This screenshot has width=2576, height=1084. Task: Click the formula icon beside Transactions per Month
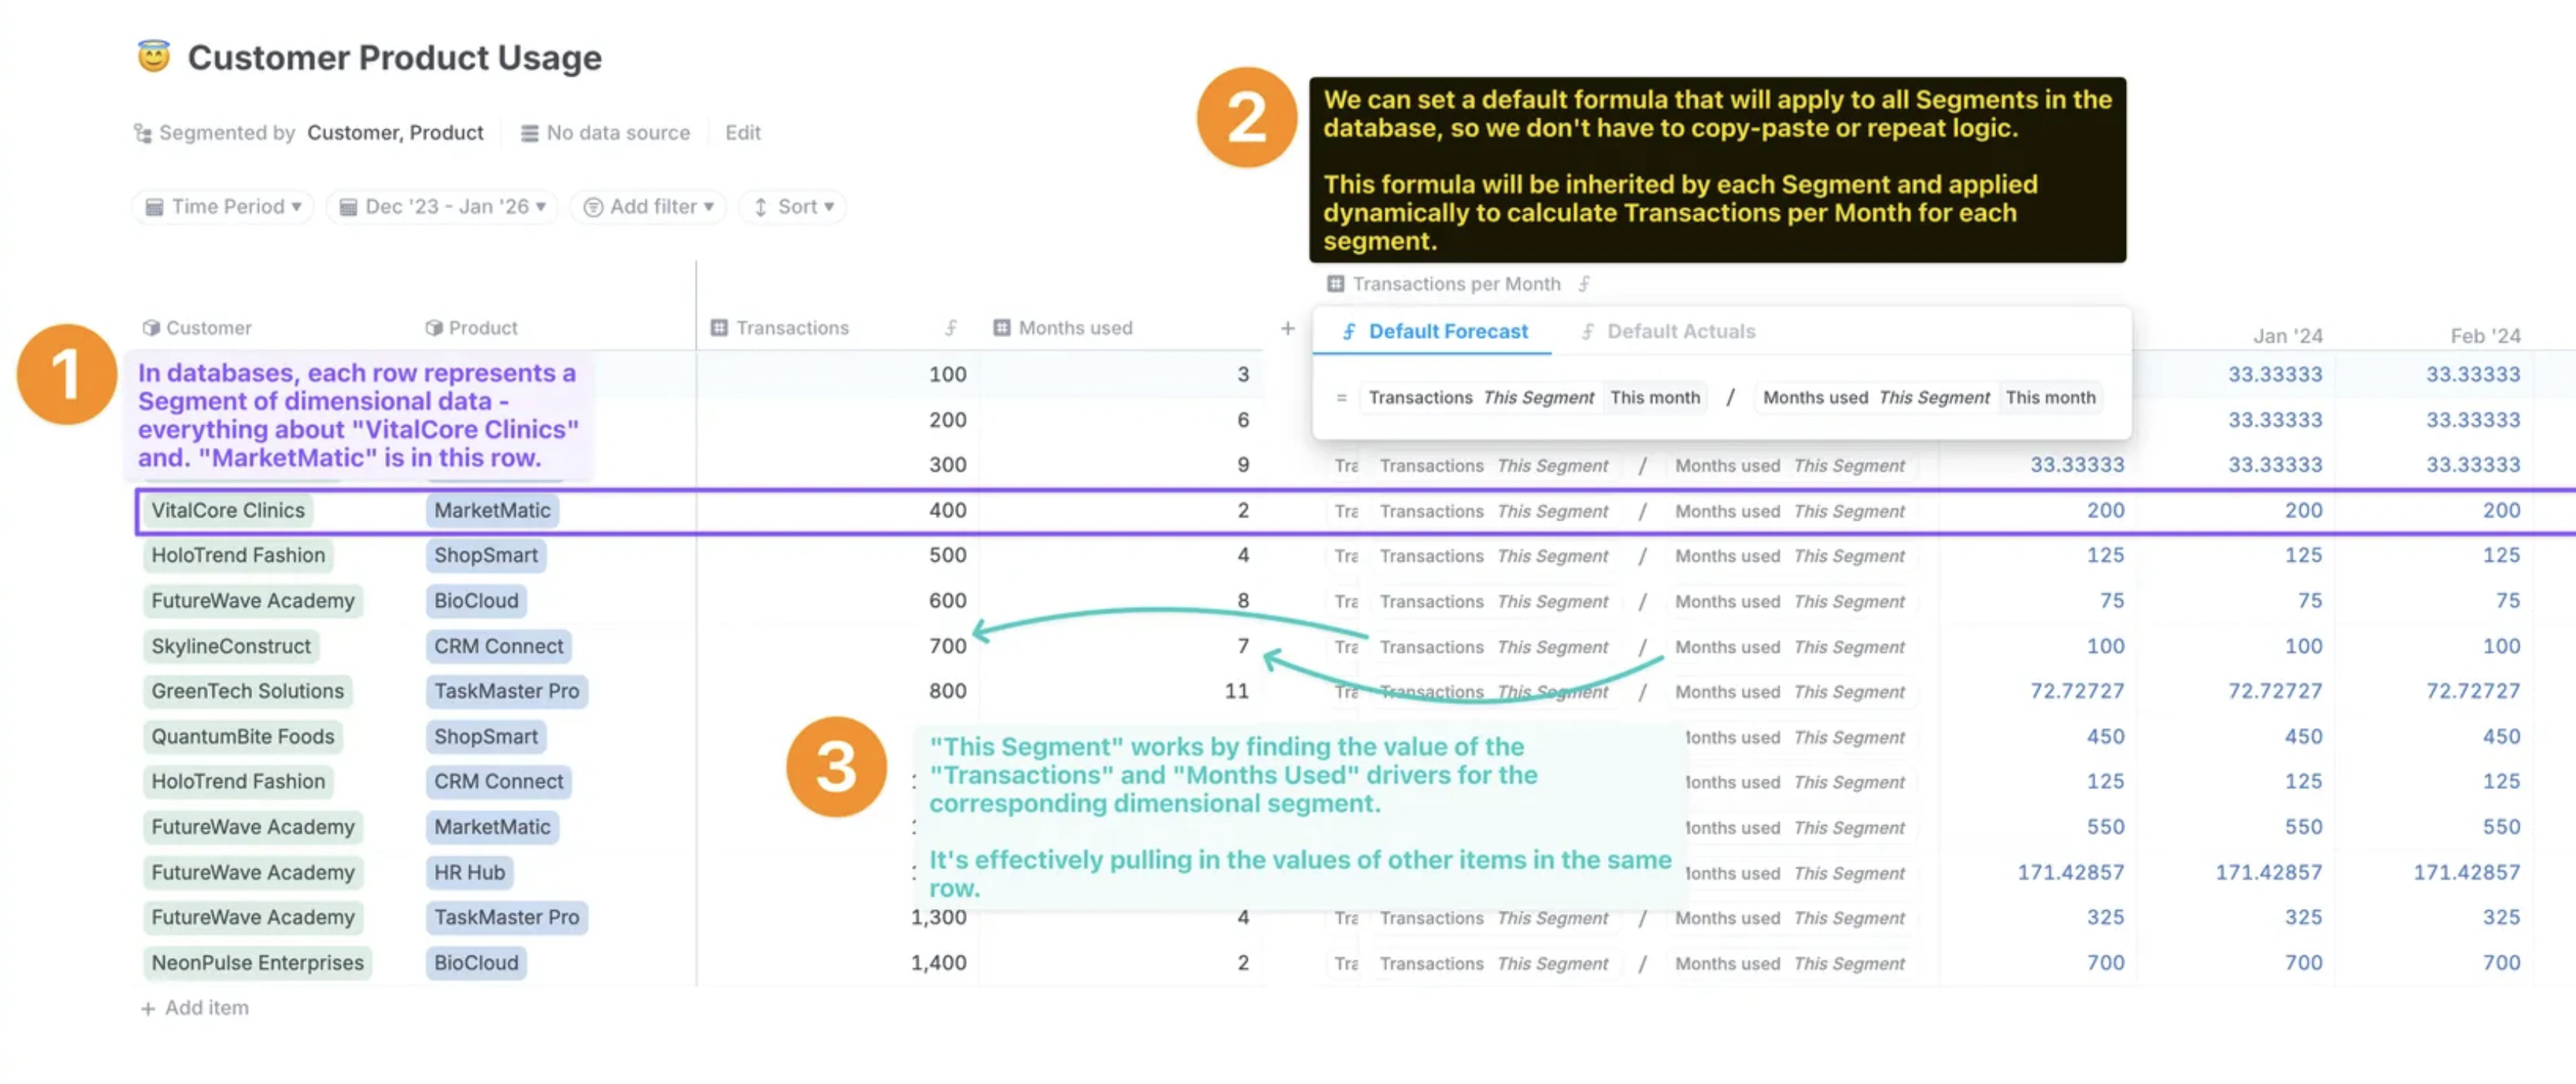coord(1584,284)
